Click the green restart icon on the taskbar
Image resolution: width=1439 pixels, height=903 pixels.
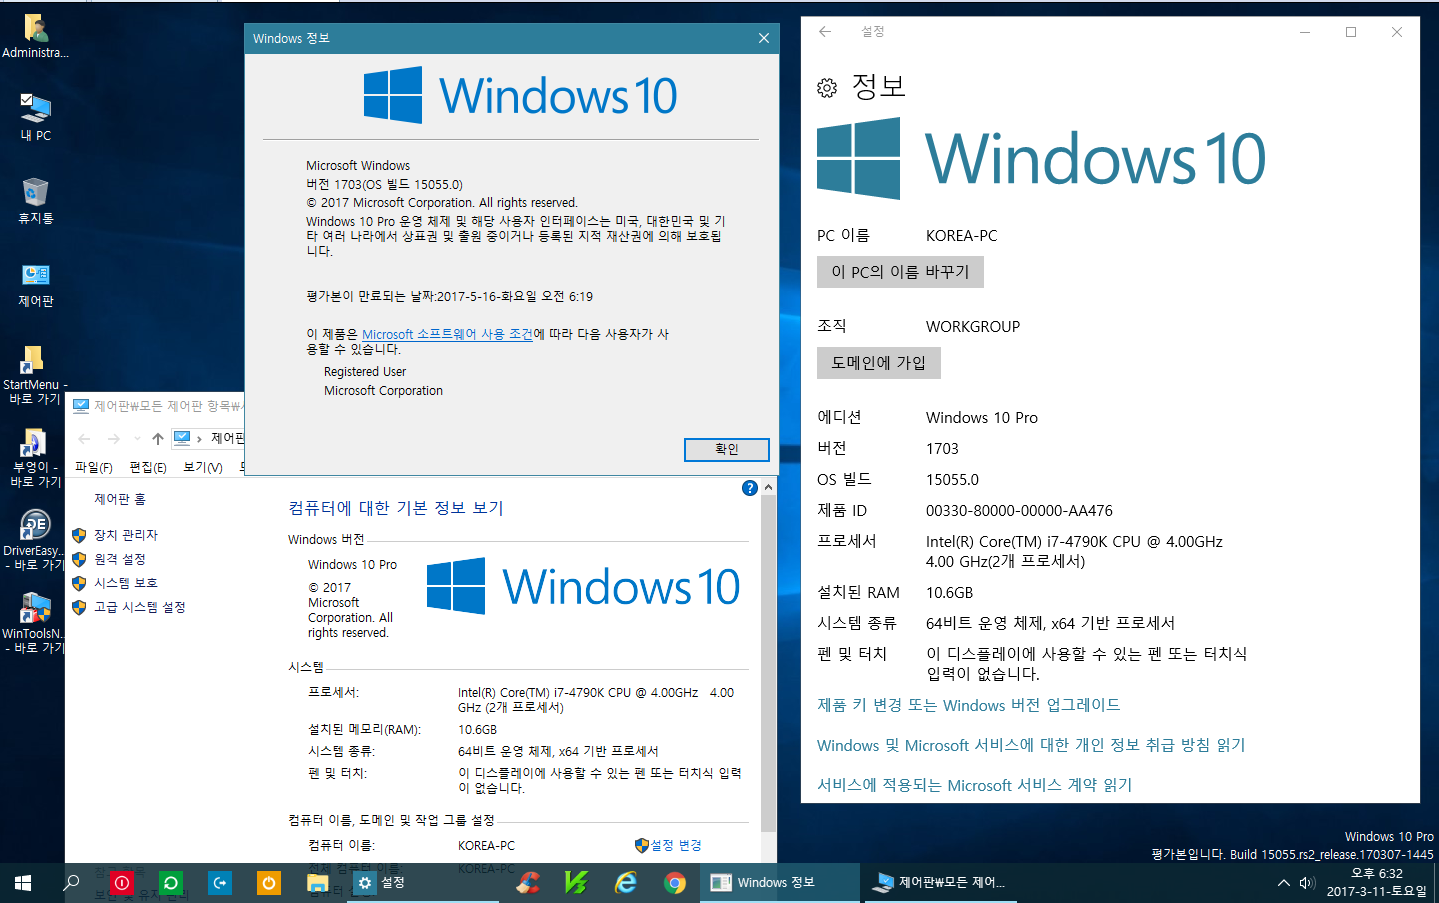(171, 883)
